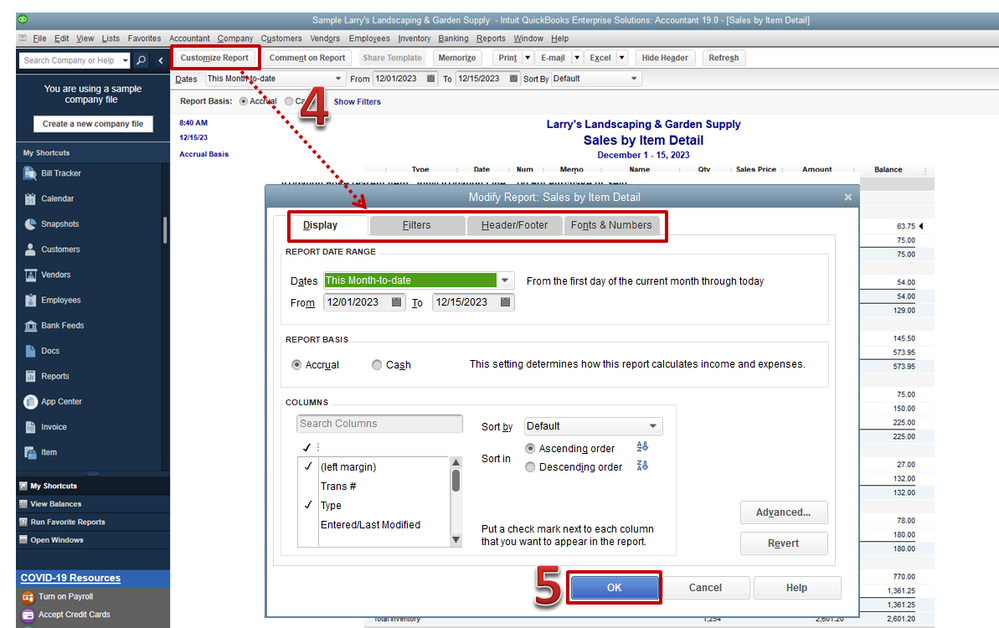Click Turn on Payroll icon
The height and width of the screenshot is (628, 999).
[27, 597]
